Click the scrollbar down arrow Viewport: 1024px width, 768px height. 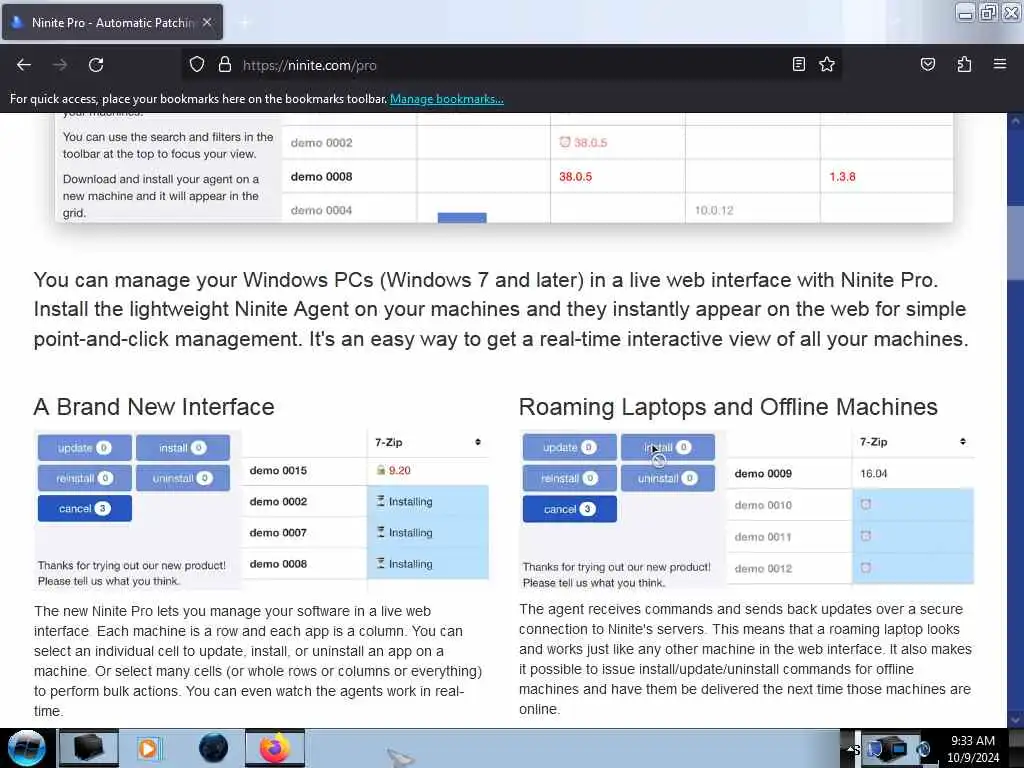pos(1016,720)
